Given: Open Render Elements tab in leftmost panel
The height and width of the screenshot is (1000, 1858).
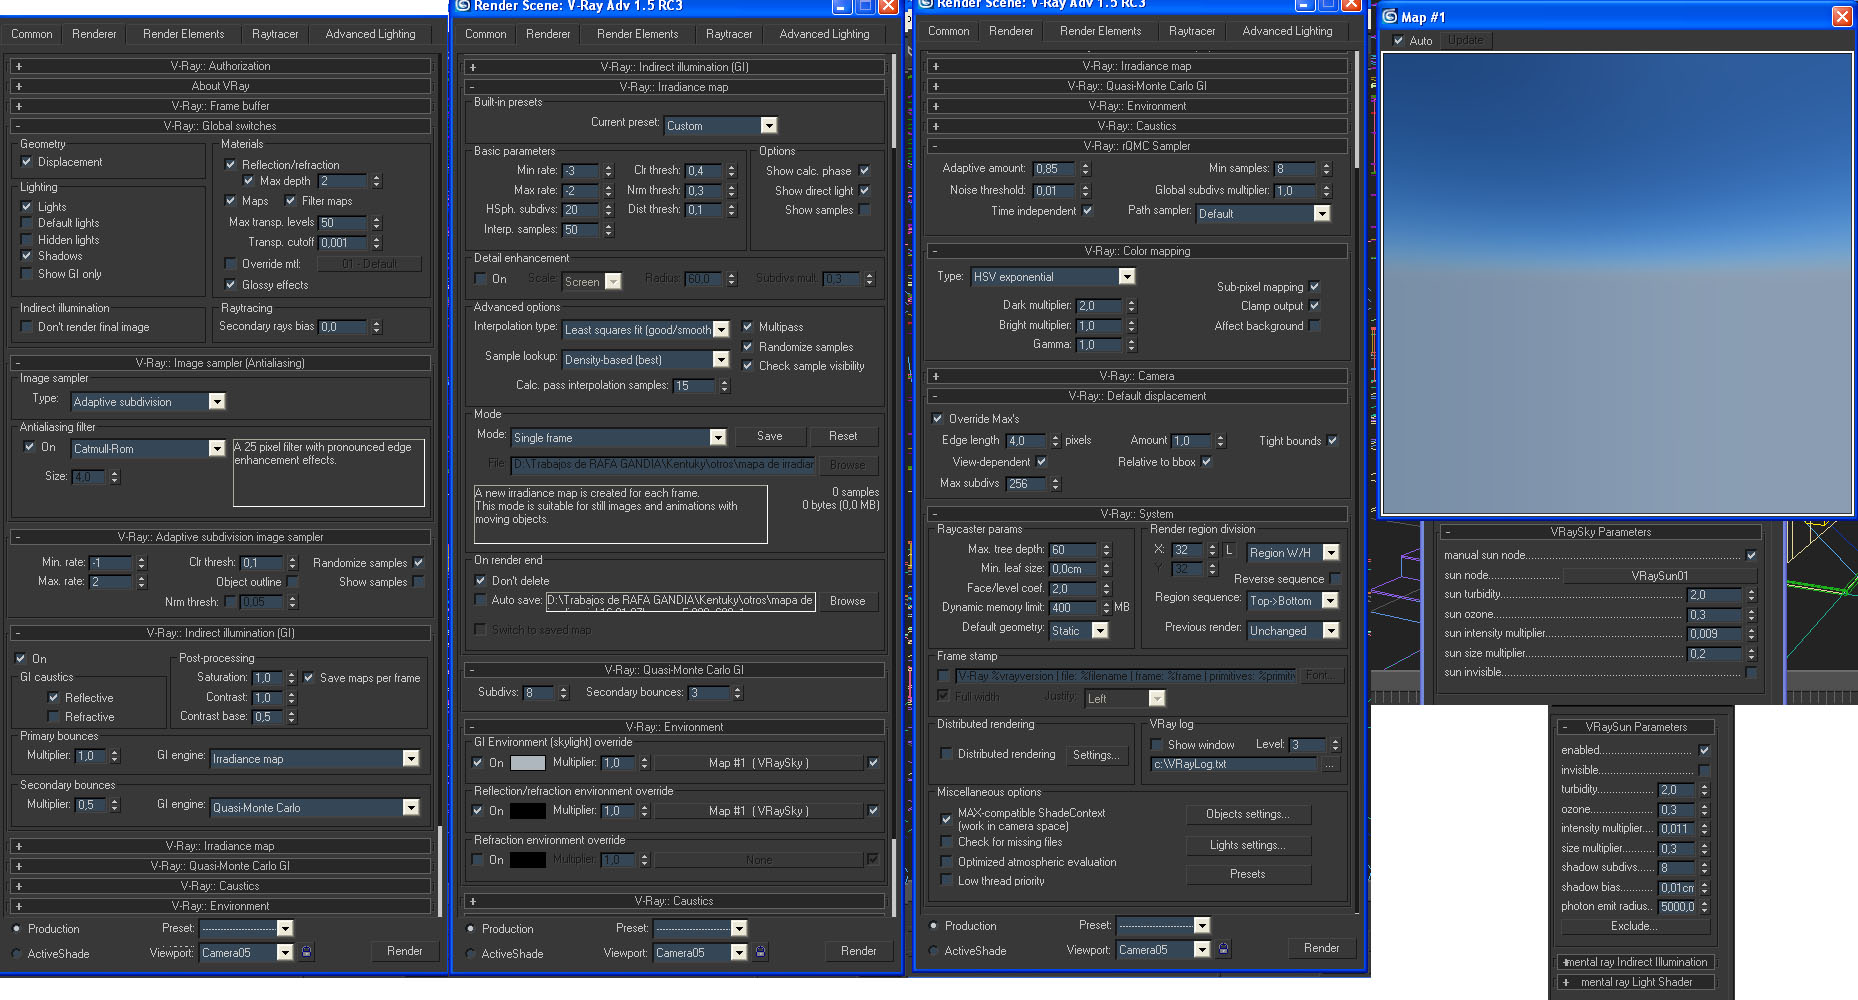Looking at the screenshot, I should click(x=184, y=34).
